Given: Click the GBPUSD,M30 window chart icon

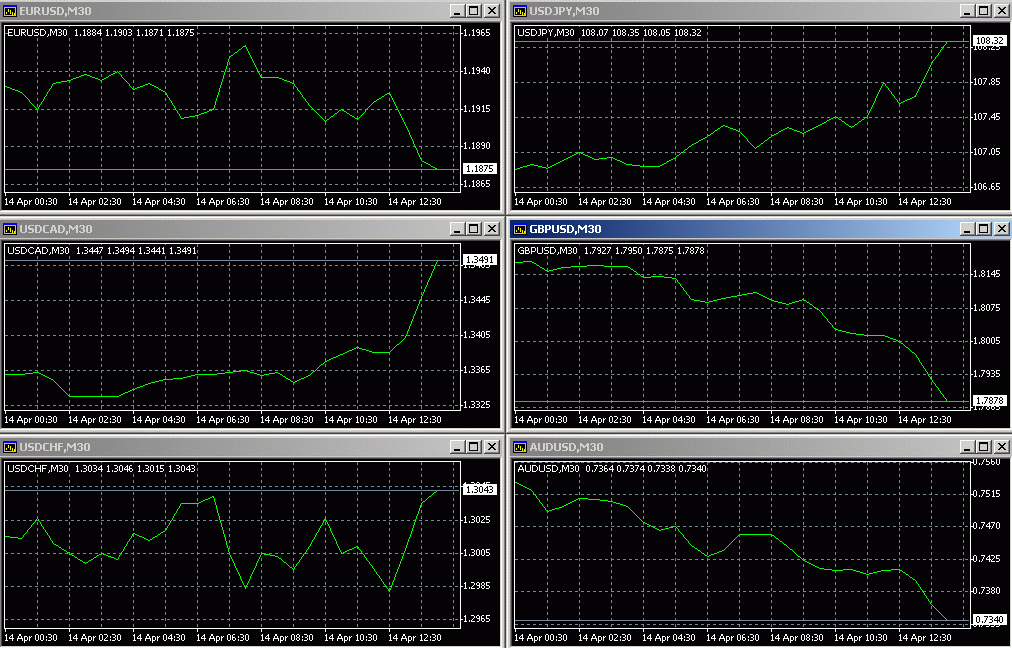Looking at the screenshot, I should click(520, 229).
